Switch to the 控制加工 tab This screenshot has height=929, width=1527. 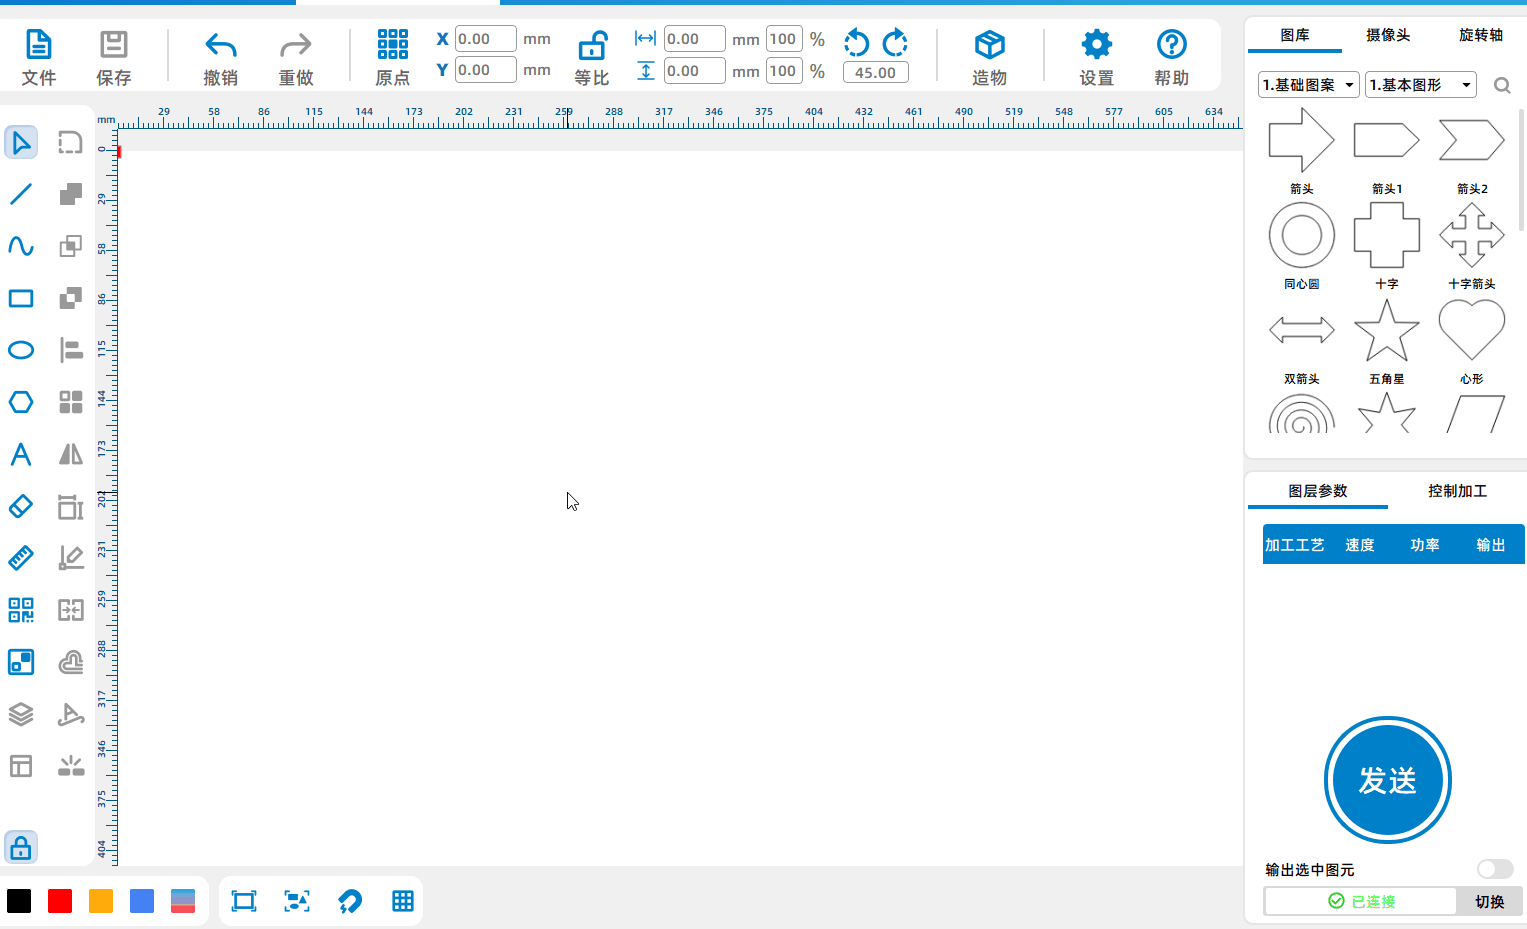pos(1457,491)
